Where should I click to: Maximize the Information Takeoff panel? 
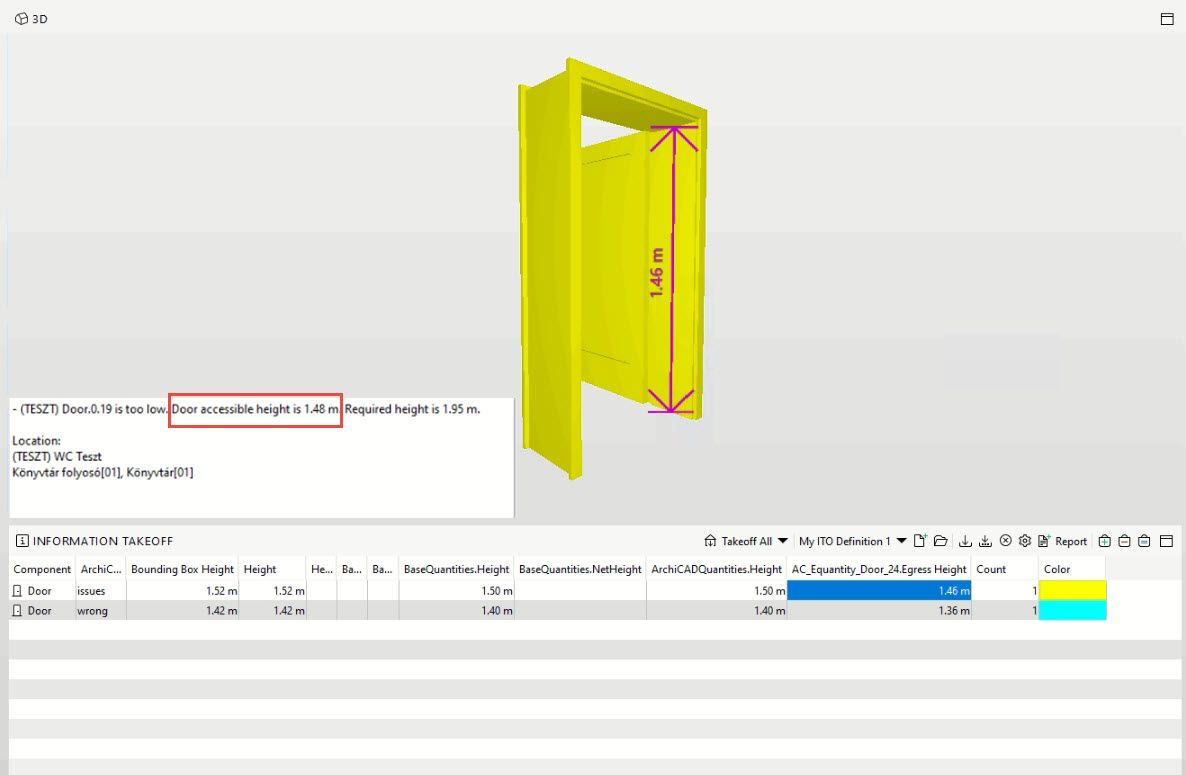point(1167,541)
